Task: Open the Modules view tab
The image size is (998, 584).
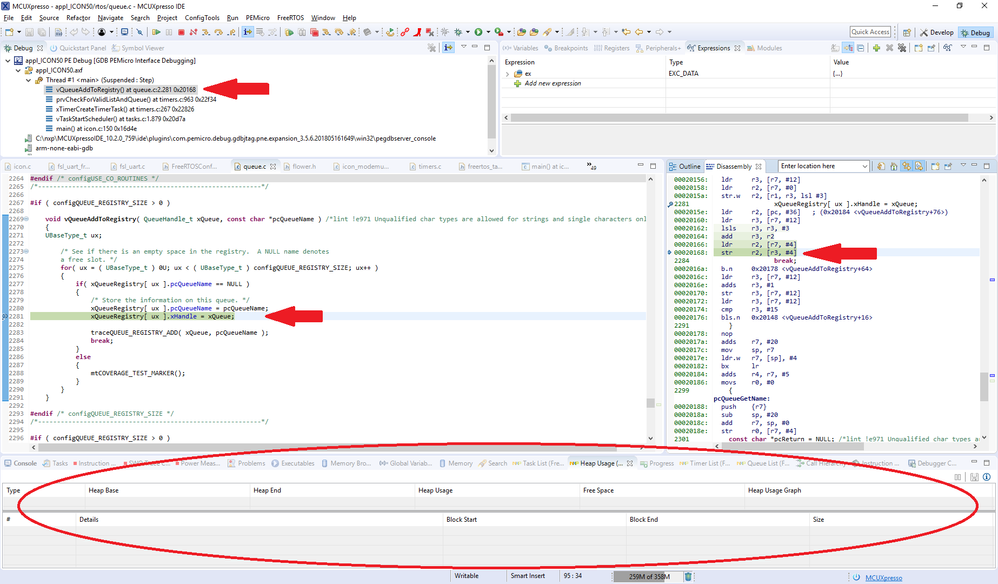Action: [x=764, y=48]
